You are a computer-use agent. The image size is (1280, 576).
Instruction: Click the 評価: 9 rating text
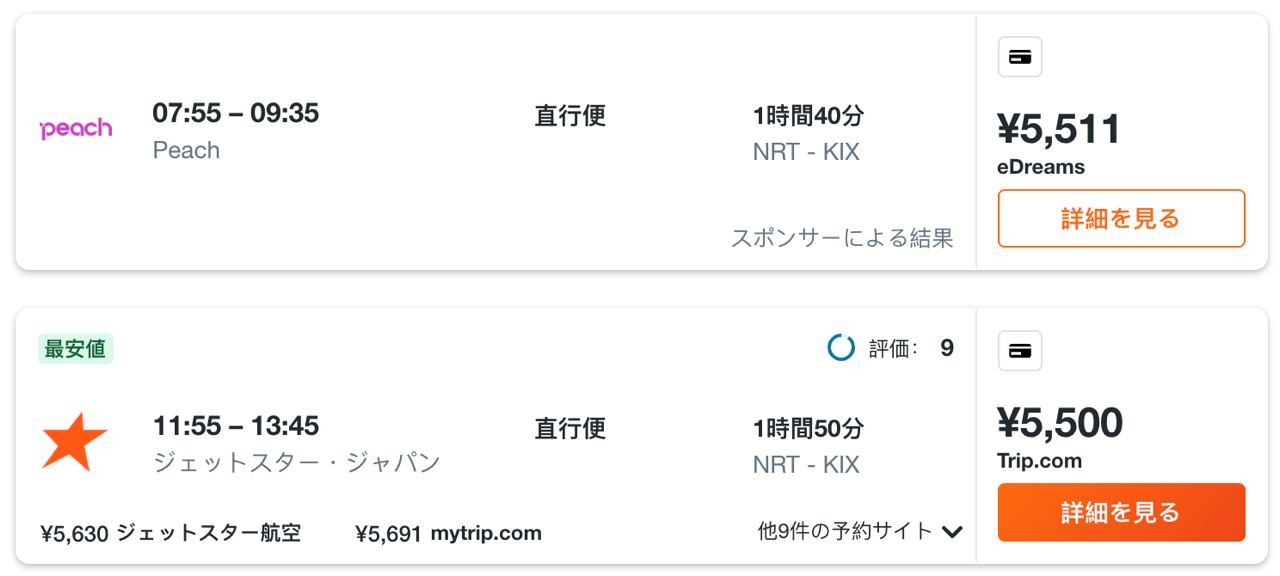(911, 348)
